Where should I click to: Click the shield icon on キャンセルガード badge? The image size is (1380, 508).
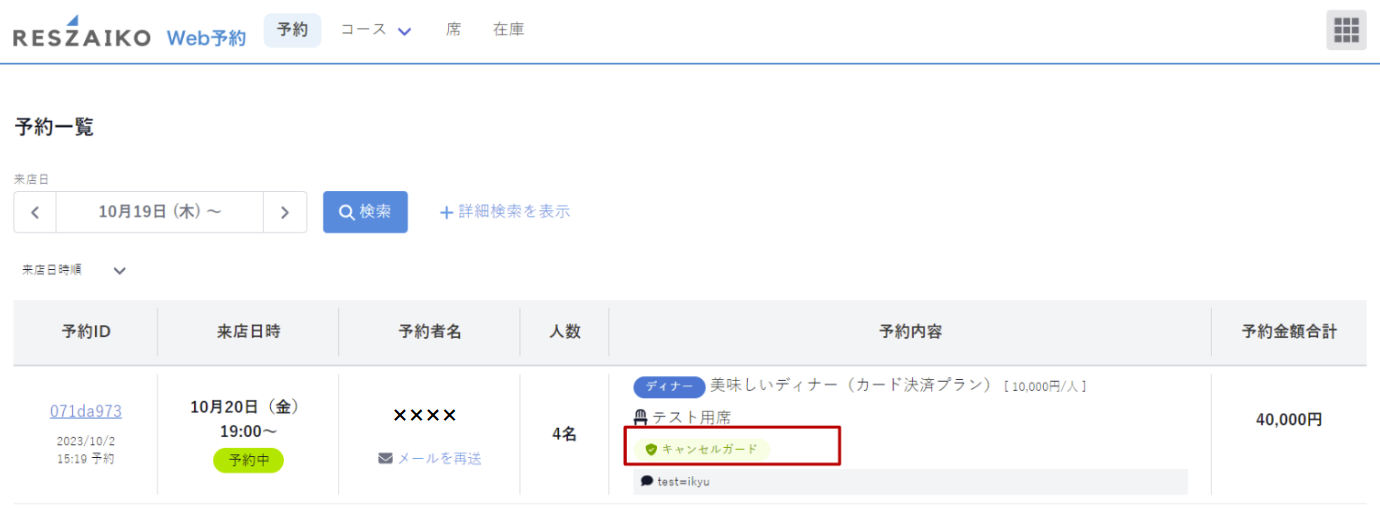[651, 449]
